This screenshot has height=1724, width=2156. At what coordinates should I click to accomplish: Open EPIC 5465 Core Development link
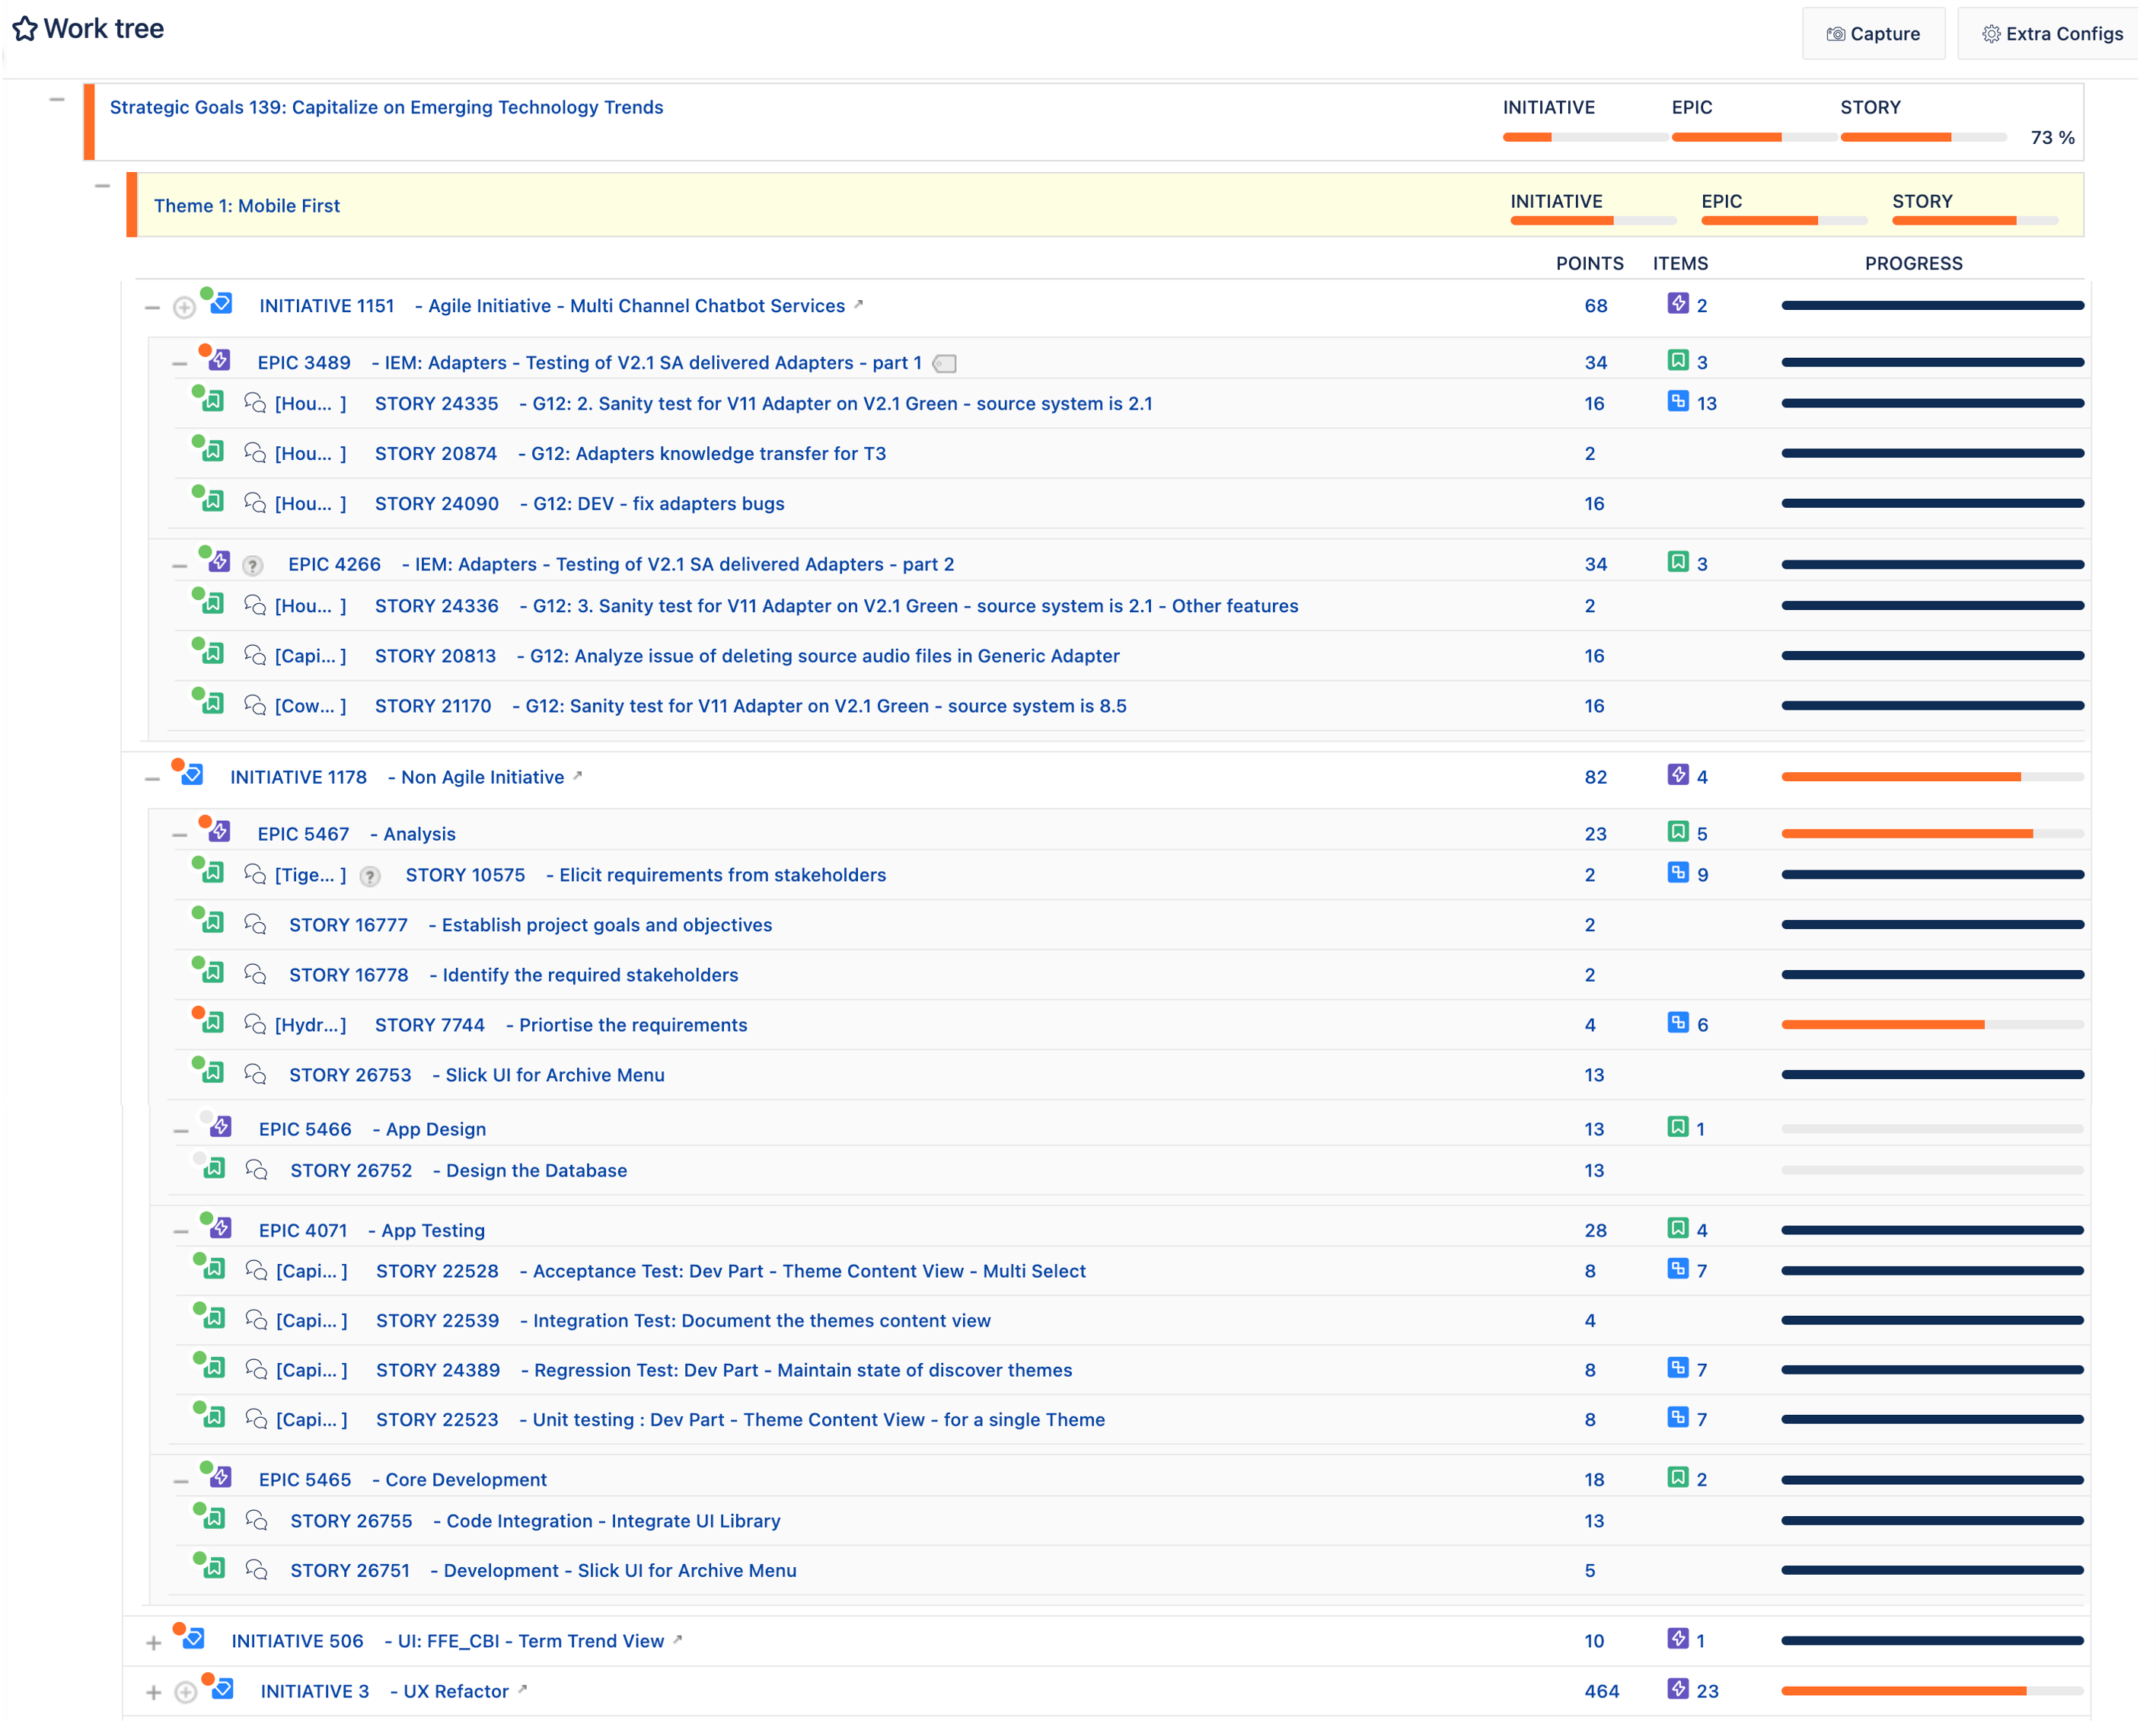(x=406, y=1492)
